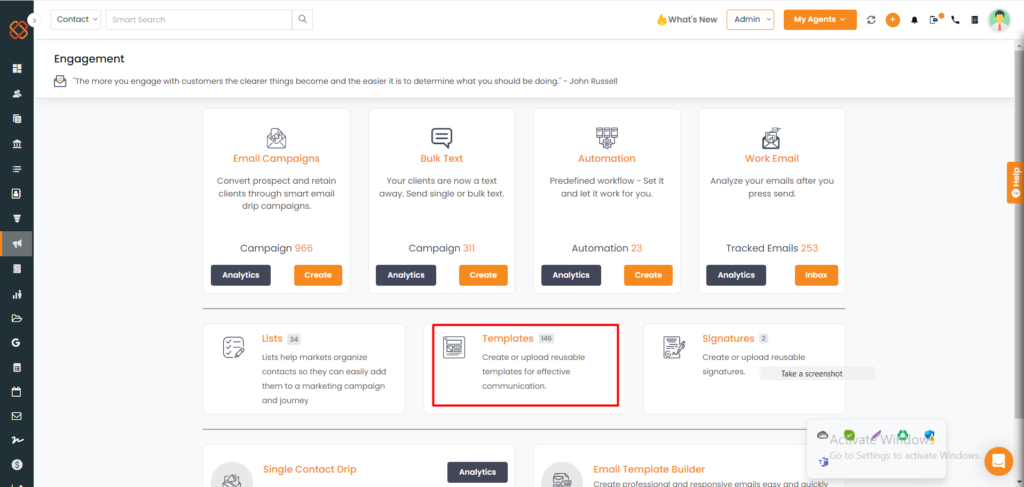Create a new Automation
1024x487 pixels.
(x=648, y=275)
